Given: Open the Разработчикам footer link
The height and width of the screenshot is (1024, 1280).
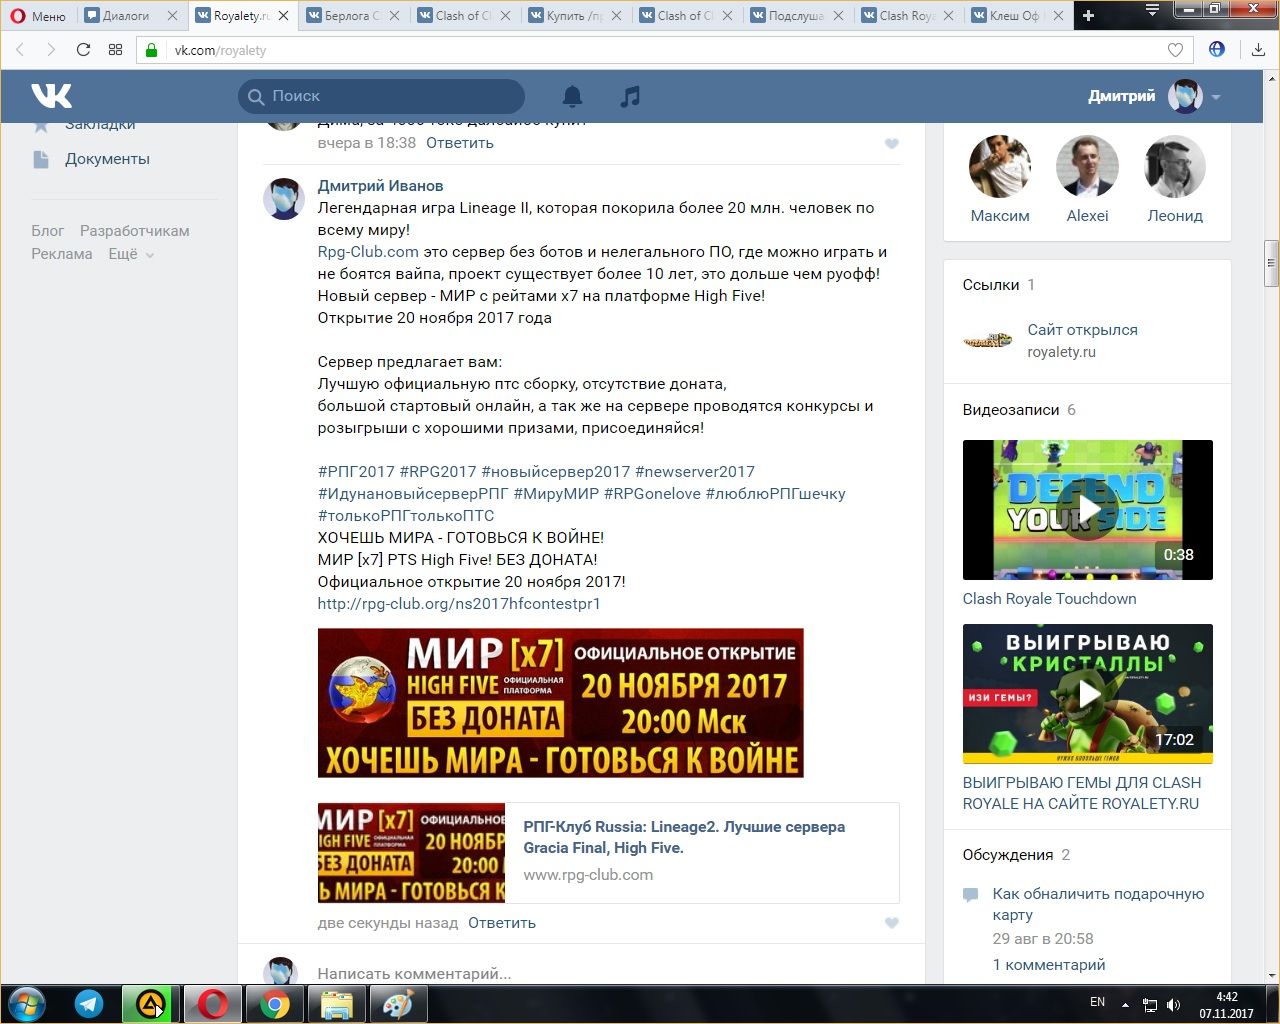Looking at the screenshot, I should pyautogui.click(x=134, y=231).
